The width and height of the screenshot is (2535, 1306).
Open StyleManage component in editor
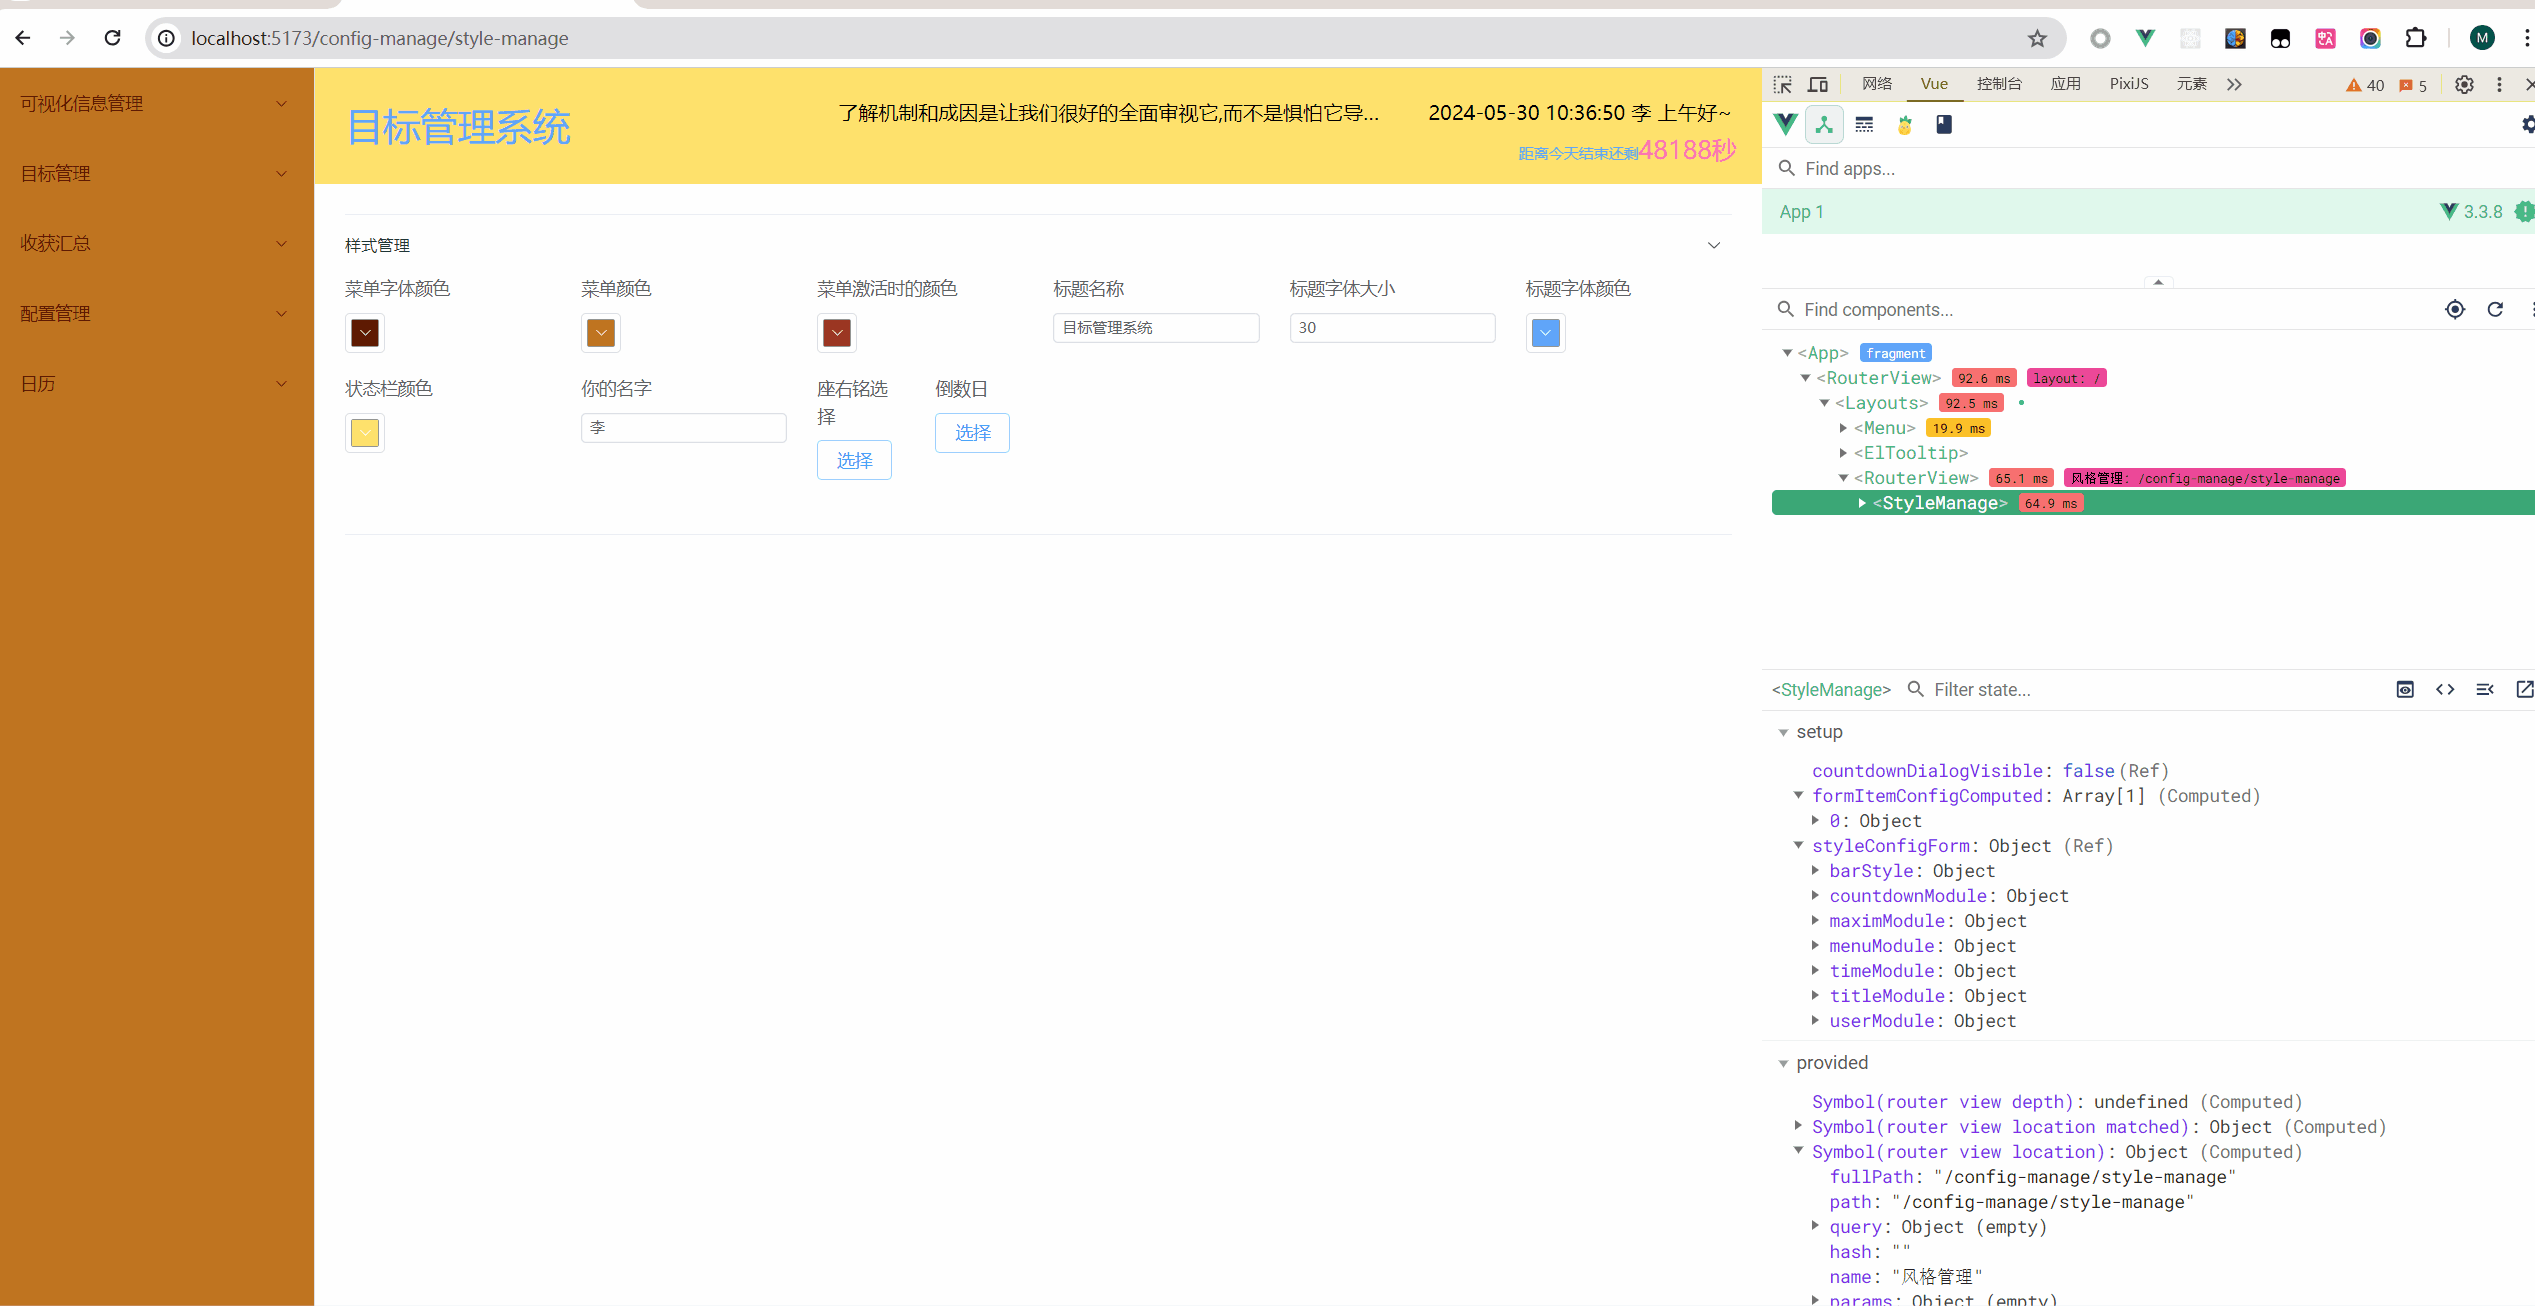[x=2524, y=690]
